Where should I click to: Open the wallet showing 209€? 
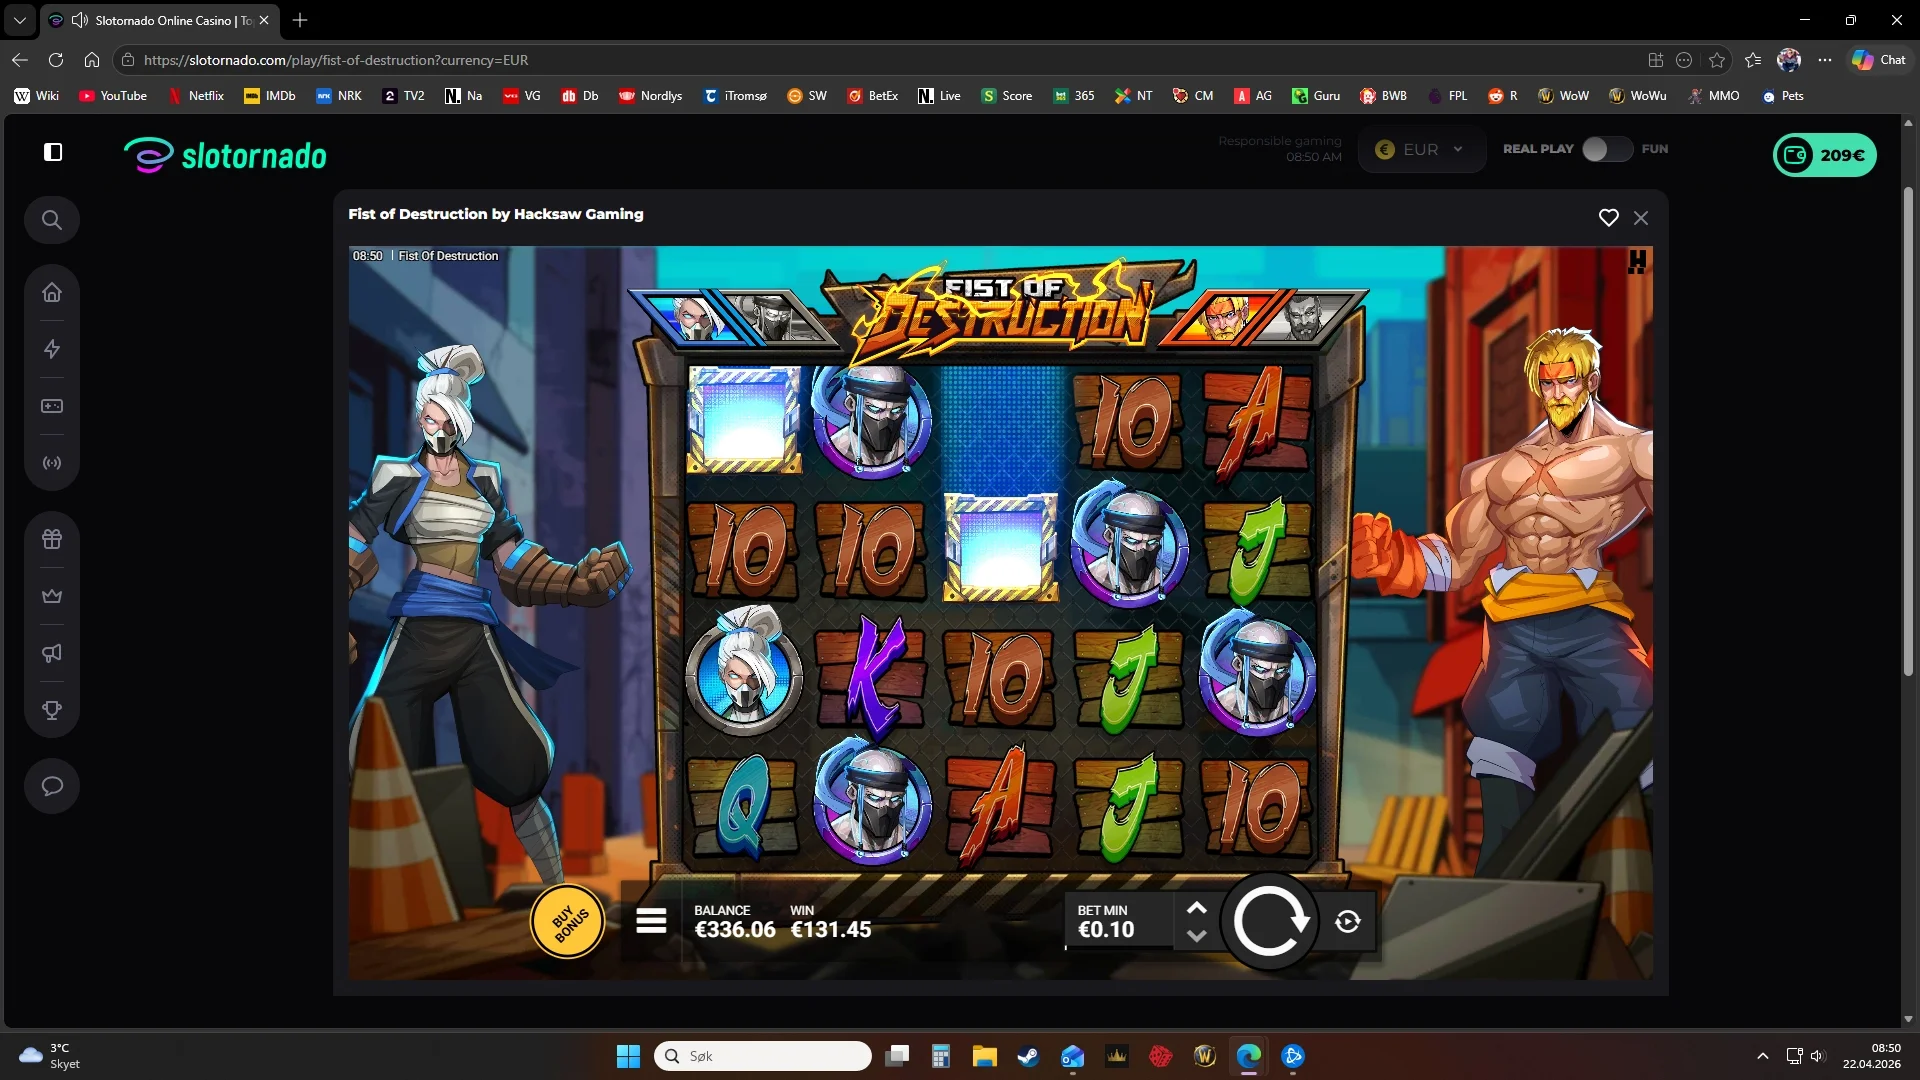click(x=1825, y=155)
